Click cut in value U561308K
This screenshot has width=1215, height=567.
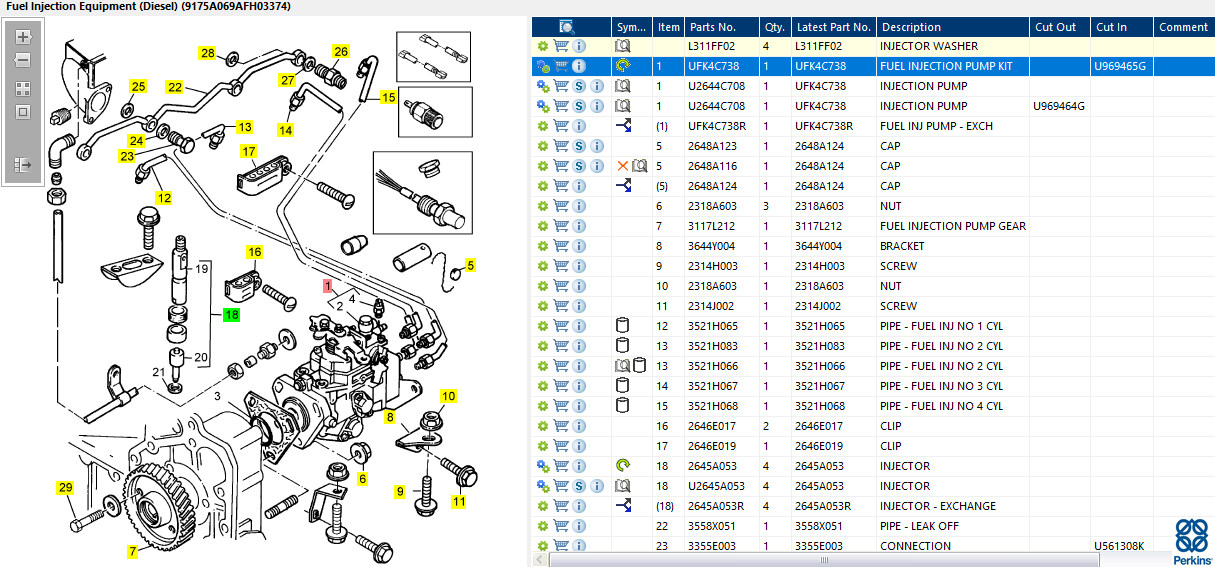click(1120, 546)
